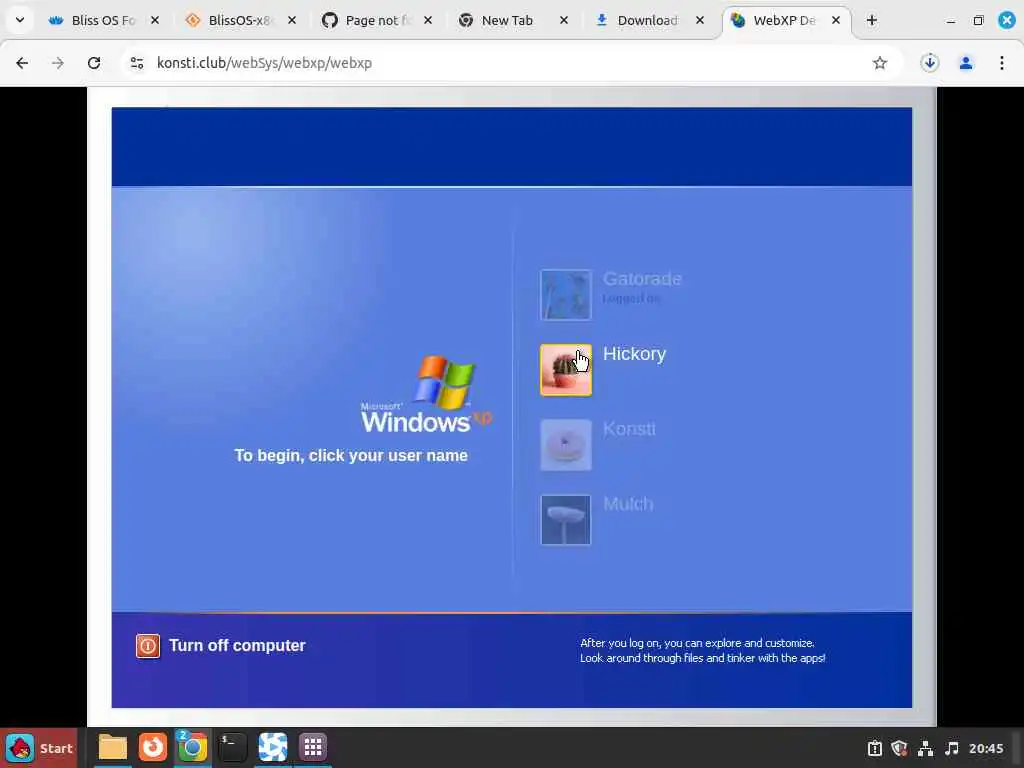
Task: Close the Downloads tab
Action: [699, 20]
